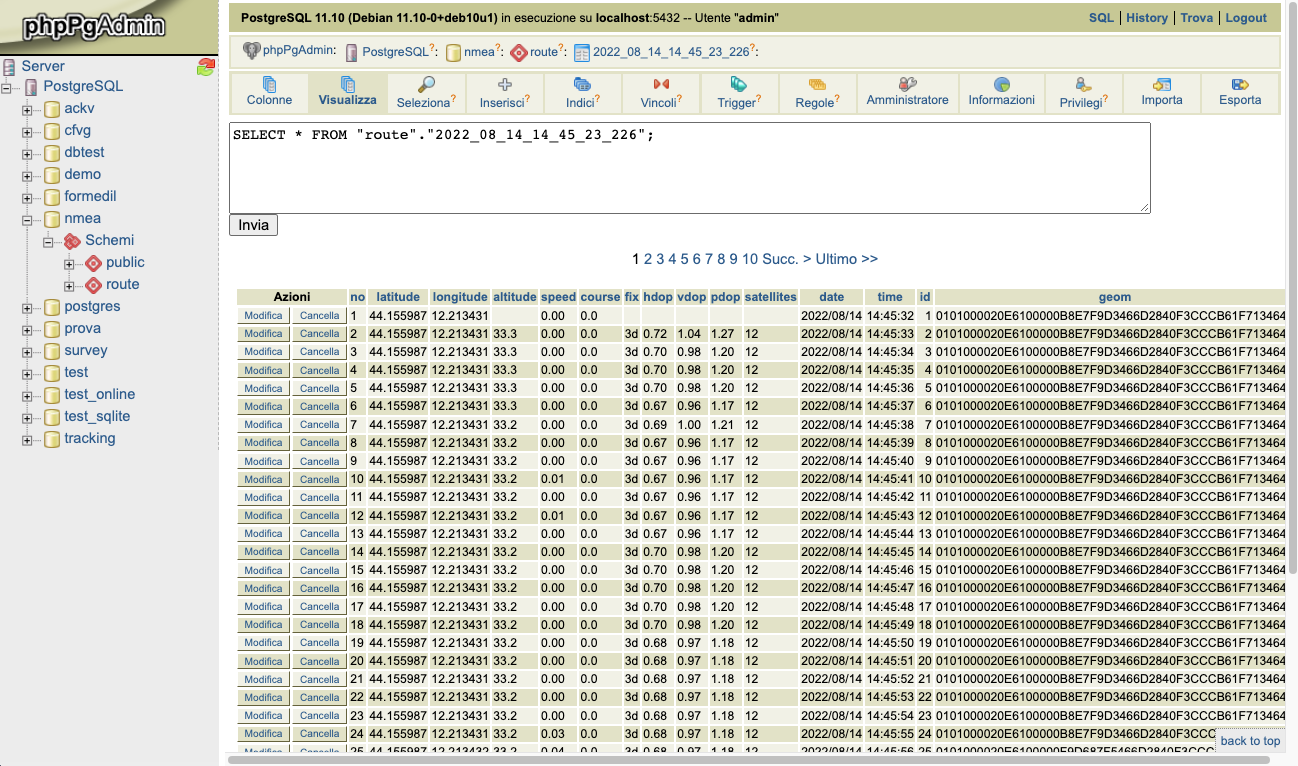
Task: Click the refresh icon beside Server tree
Action: click(206, 67)
